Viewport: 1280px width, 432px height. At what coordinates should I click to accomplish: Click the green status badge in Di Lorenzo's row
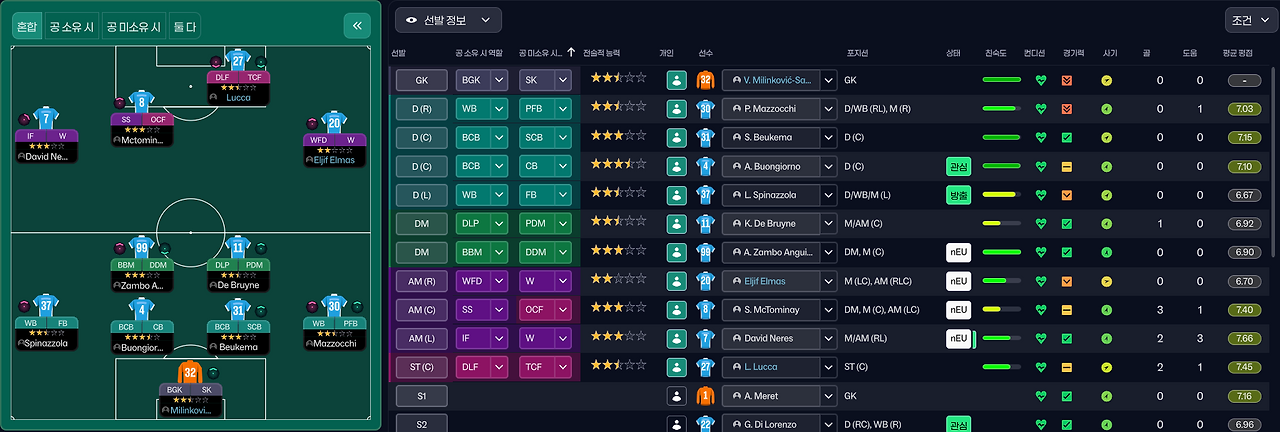point(959,424)
